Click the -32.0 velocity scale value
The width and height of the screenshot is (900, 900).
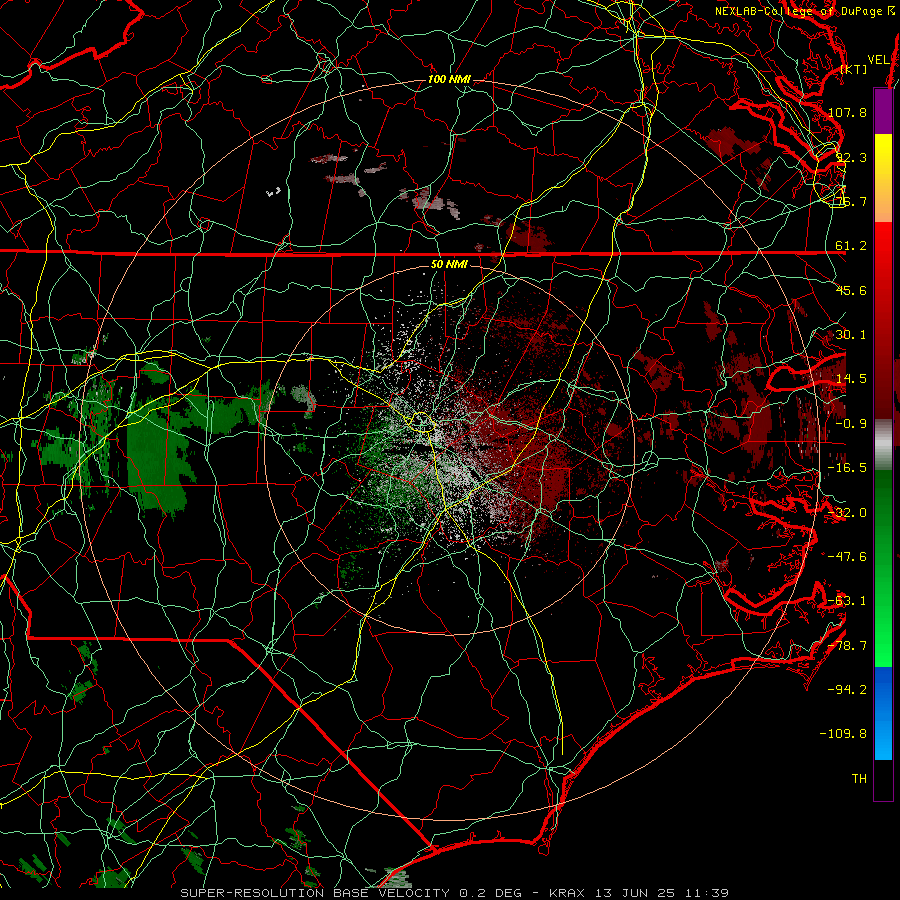(x=847, y=513)
